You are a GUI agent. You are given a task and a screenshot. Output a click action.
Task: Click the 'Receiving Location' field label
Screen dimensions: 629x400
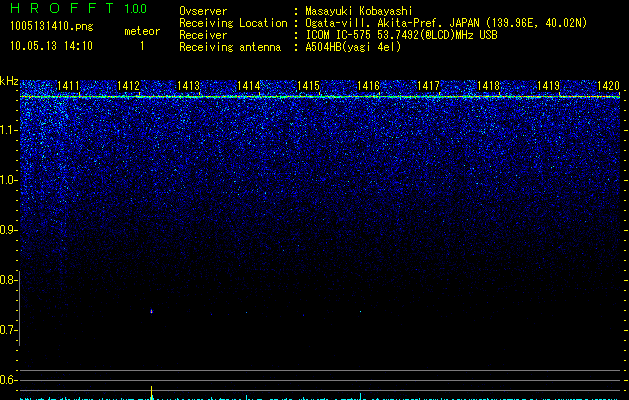233,23
